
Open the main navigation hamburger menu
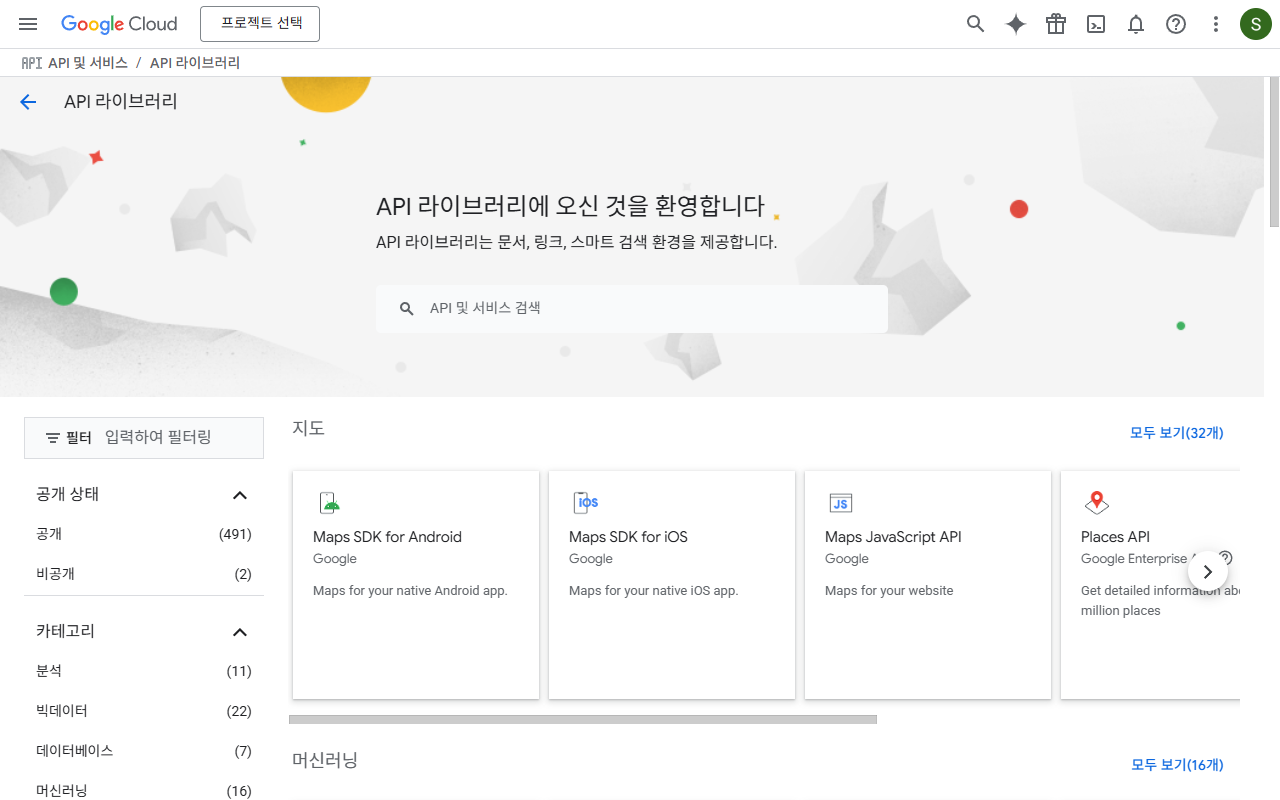[28, 24]
